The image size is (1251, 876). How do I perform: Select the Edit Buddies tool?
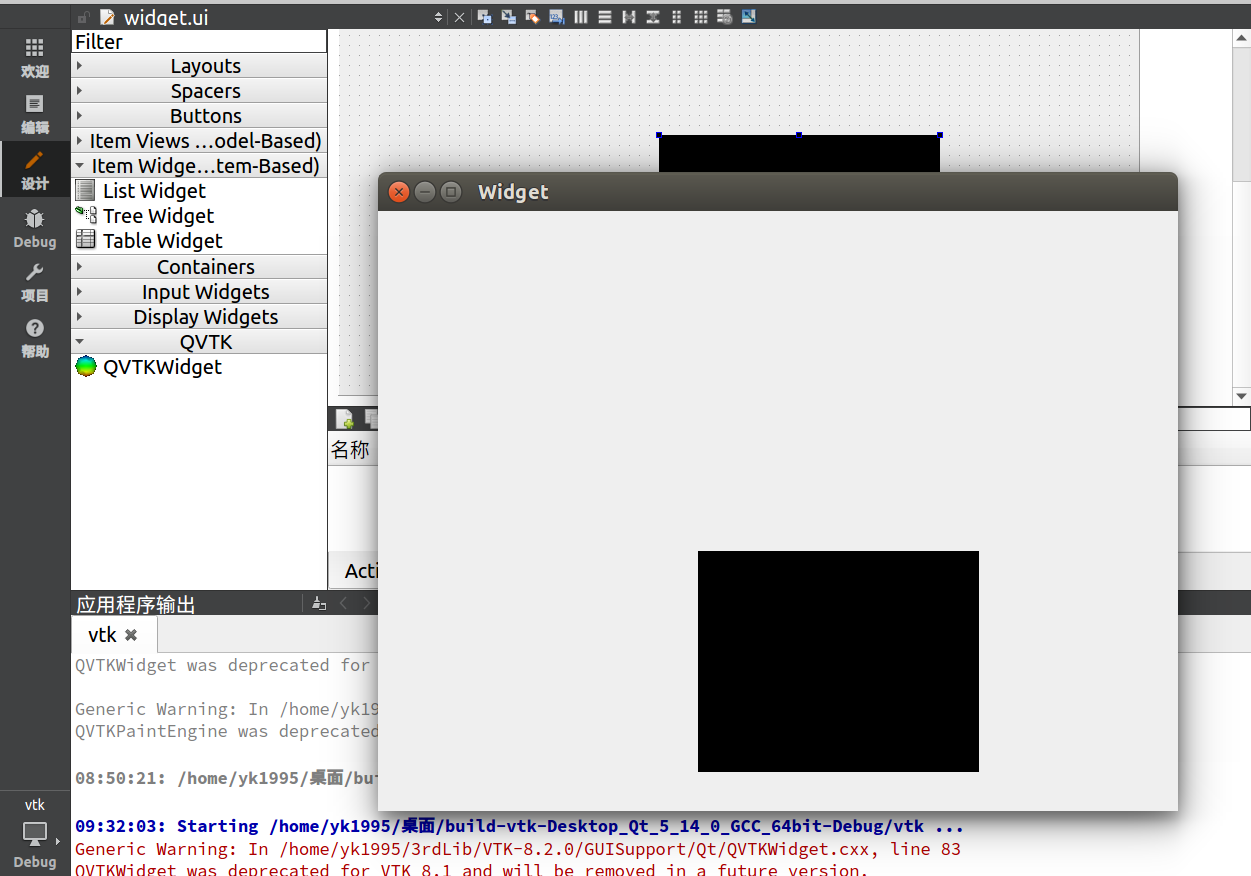pyautogui.click(x=532, y=17)
